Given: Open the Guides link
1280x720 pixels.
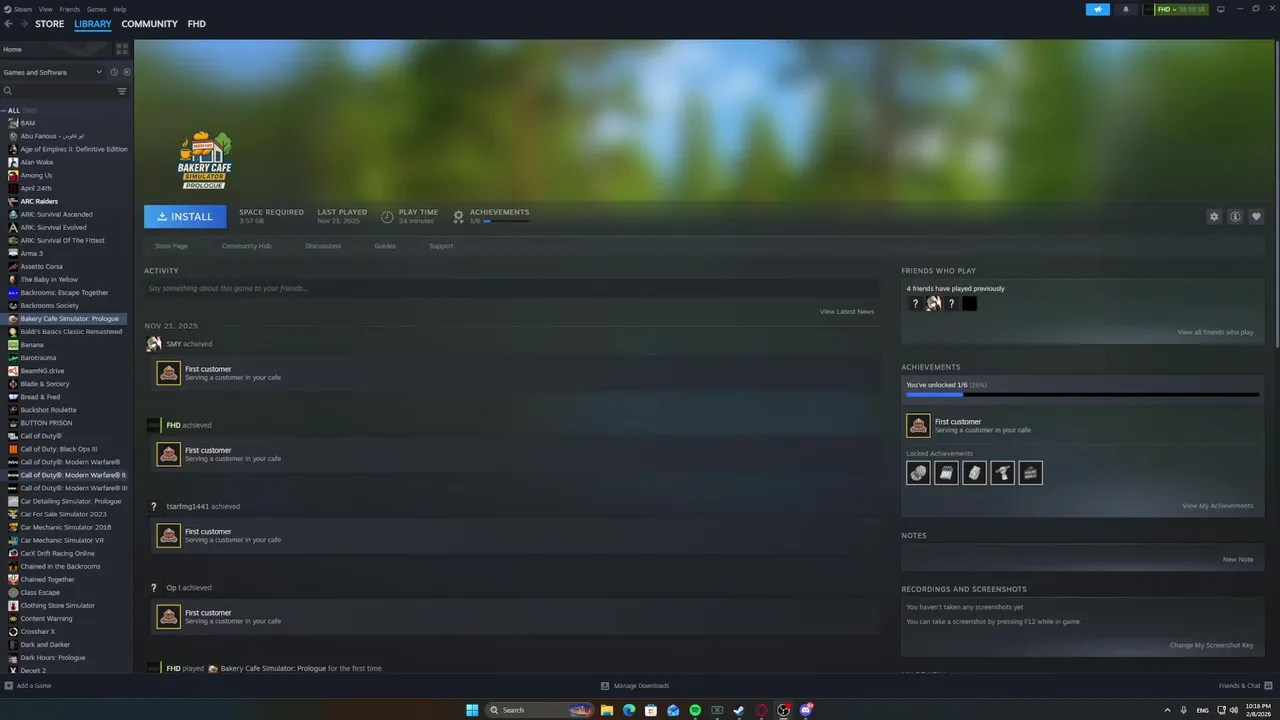Looking at the screenshot, I should (385, 246).
